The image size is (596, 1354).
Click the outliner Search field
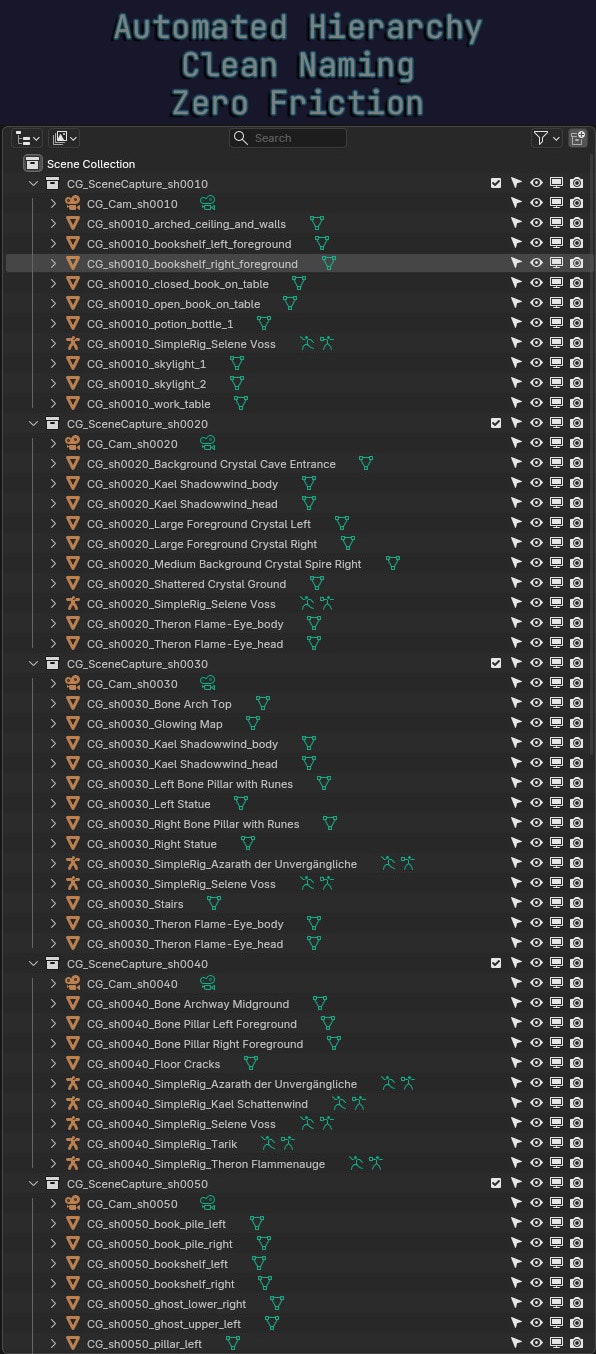click(x=288, y=138)
